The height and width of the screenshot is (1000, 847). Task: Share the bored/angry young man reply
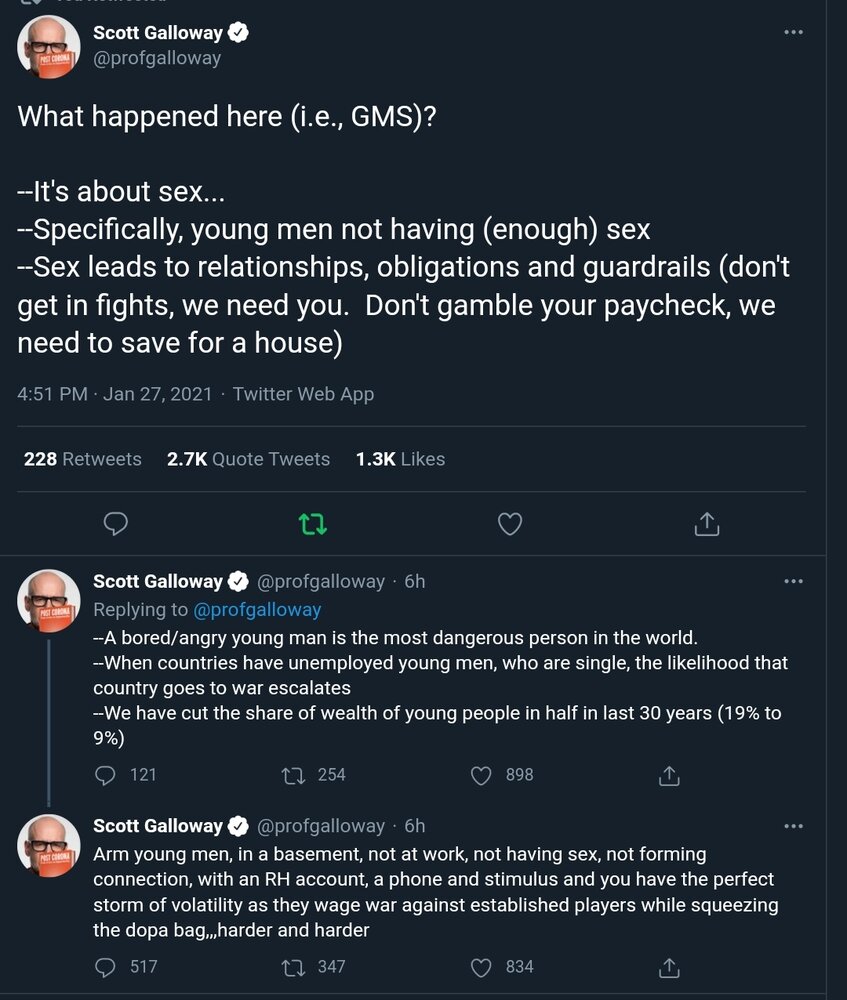(669, 776)
